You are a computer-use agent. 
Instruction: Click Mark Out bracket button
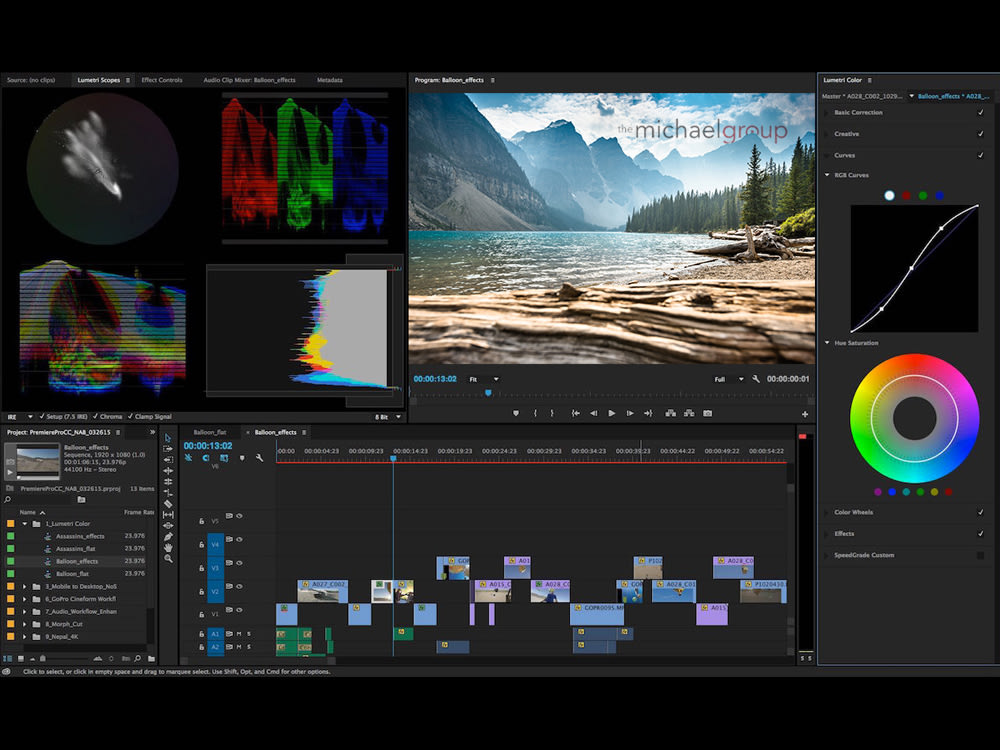(x=552, y=413)
